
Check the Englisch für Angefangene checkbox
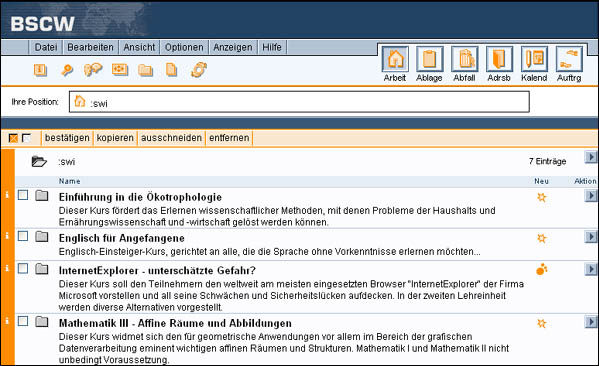(23, 236)
